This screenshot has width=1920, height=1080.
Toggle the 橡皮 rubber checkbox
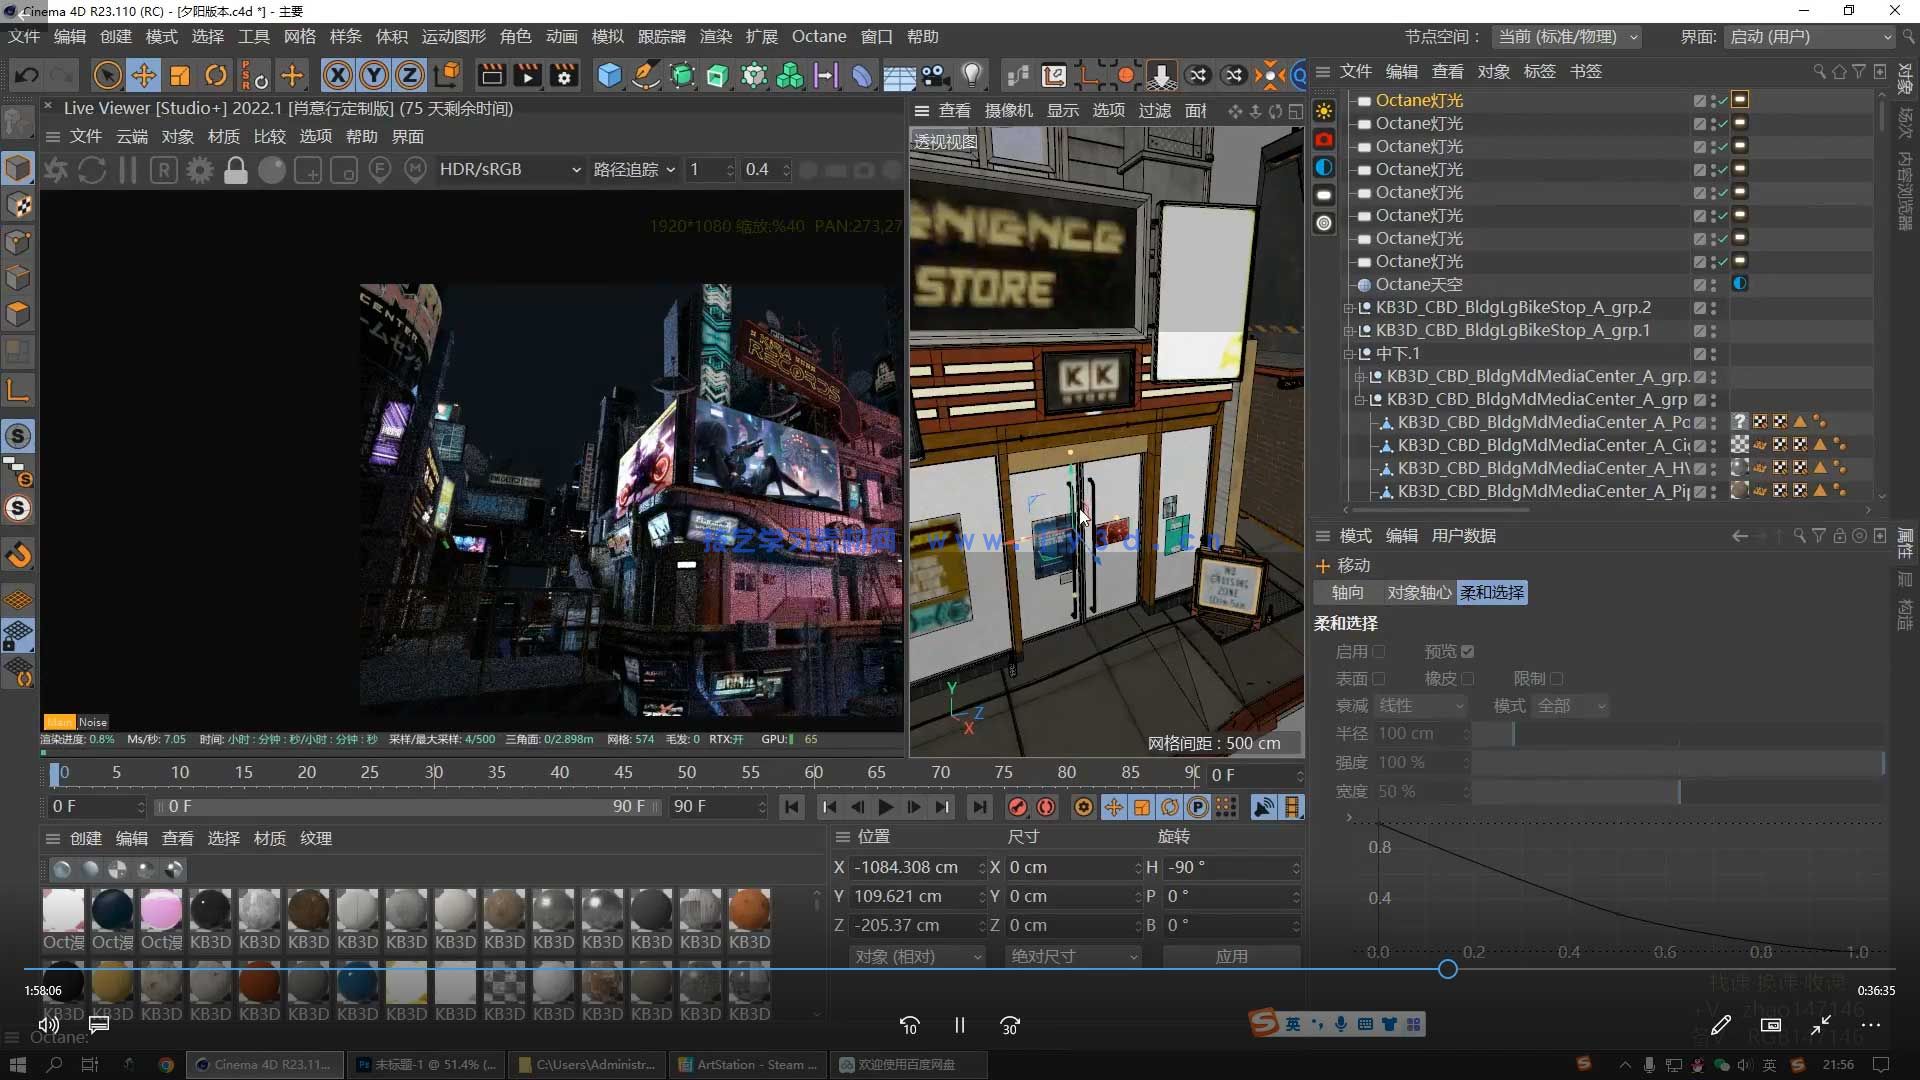(x=1467, y=679)
